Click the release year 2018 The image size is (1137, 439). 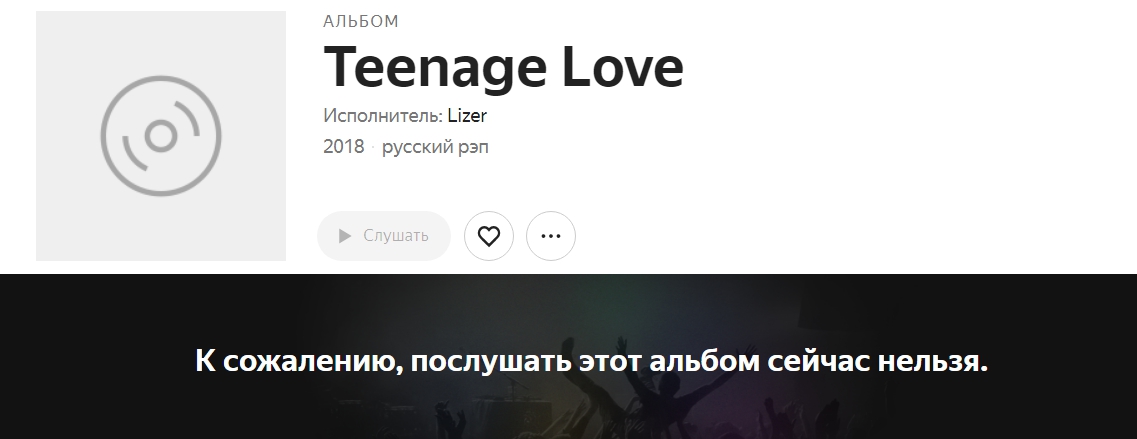344,147
